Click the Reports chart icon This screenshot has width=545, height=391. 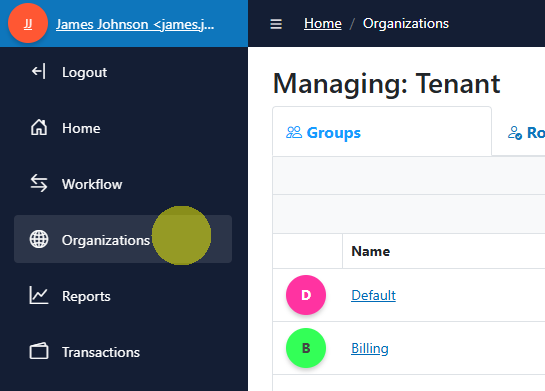[x=39, y=295]
